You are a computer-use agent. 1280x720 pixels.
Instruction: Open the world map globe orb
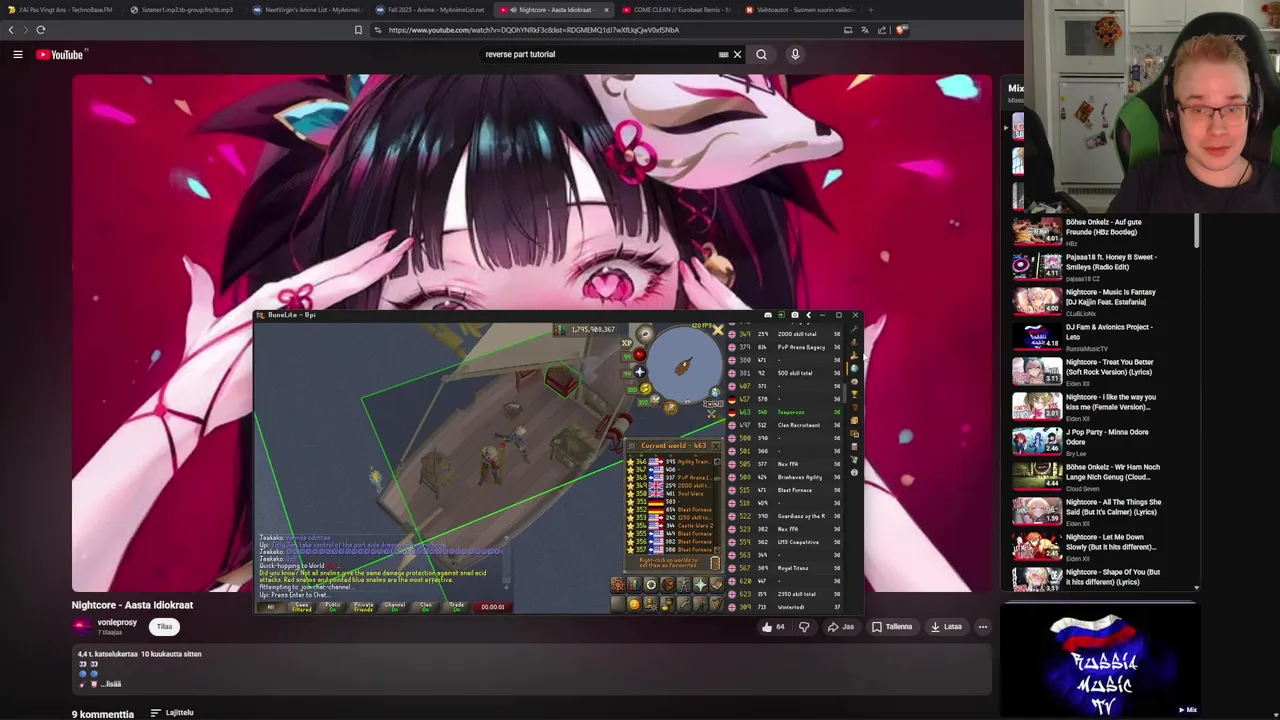point(715,393)
